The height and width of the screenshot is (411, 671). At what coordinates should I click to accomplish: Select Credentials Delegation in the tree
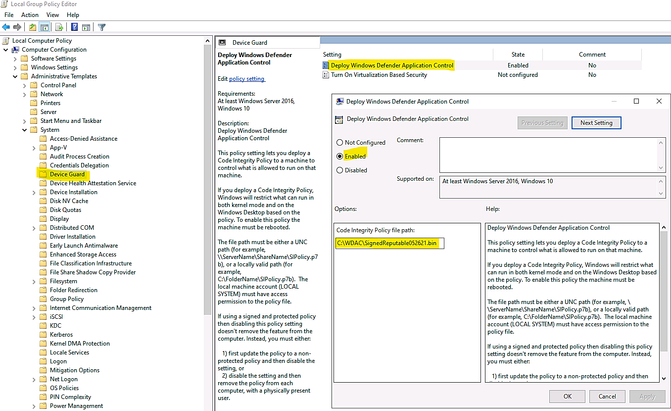pos(79,166)
